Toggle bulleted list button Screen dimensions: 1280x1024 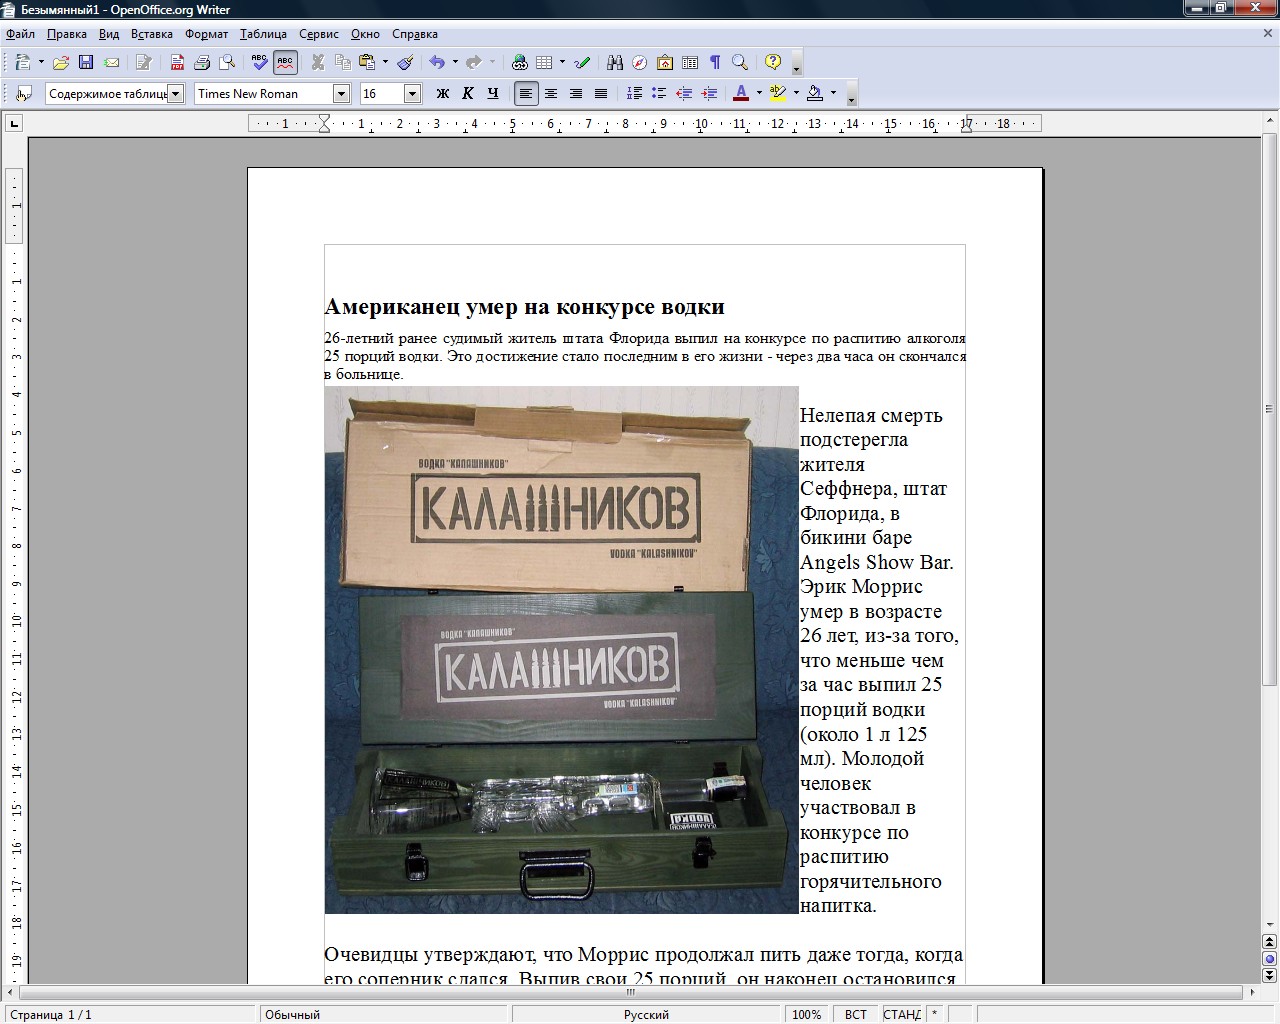point(659,93)
